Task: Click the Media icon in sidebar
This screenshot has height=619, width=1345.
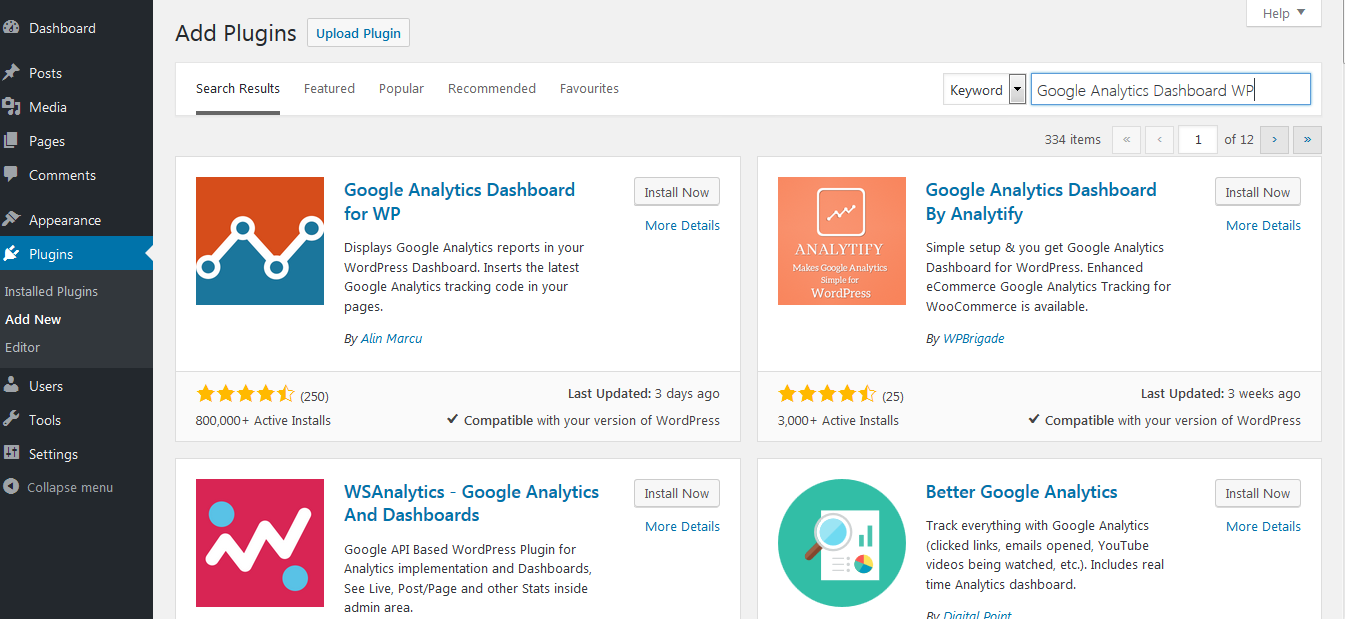Action: [11, 107]
